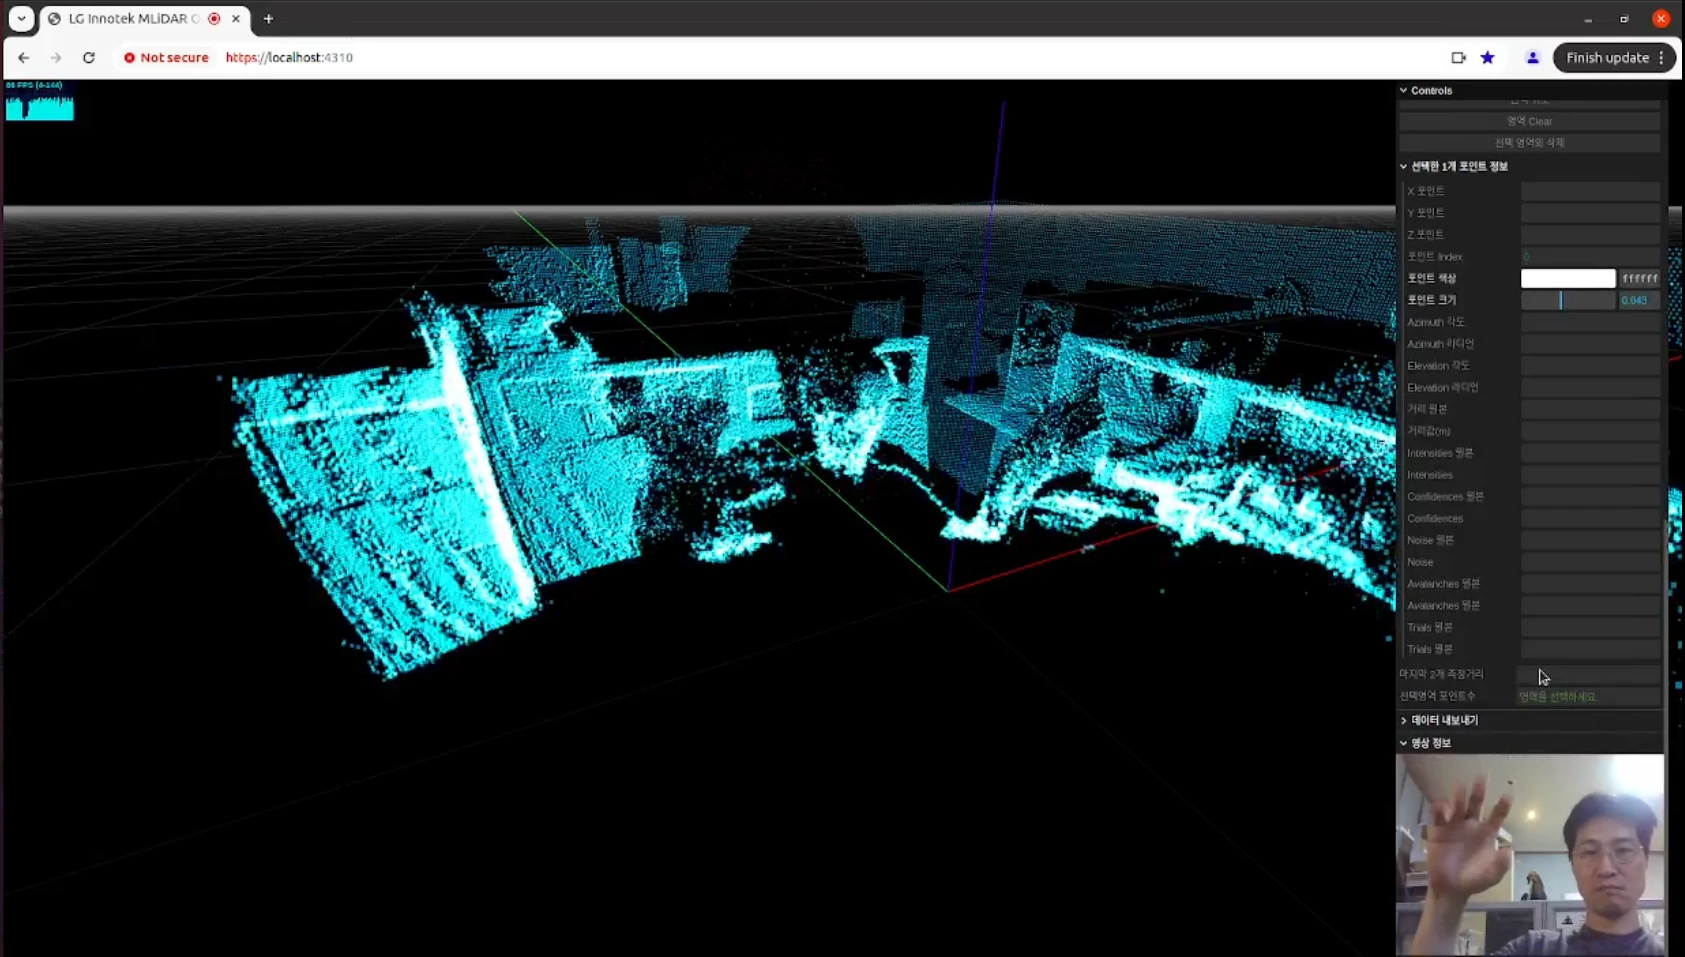Open the browser profile icon

1532,58
